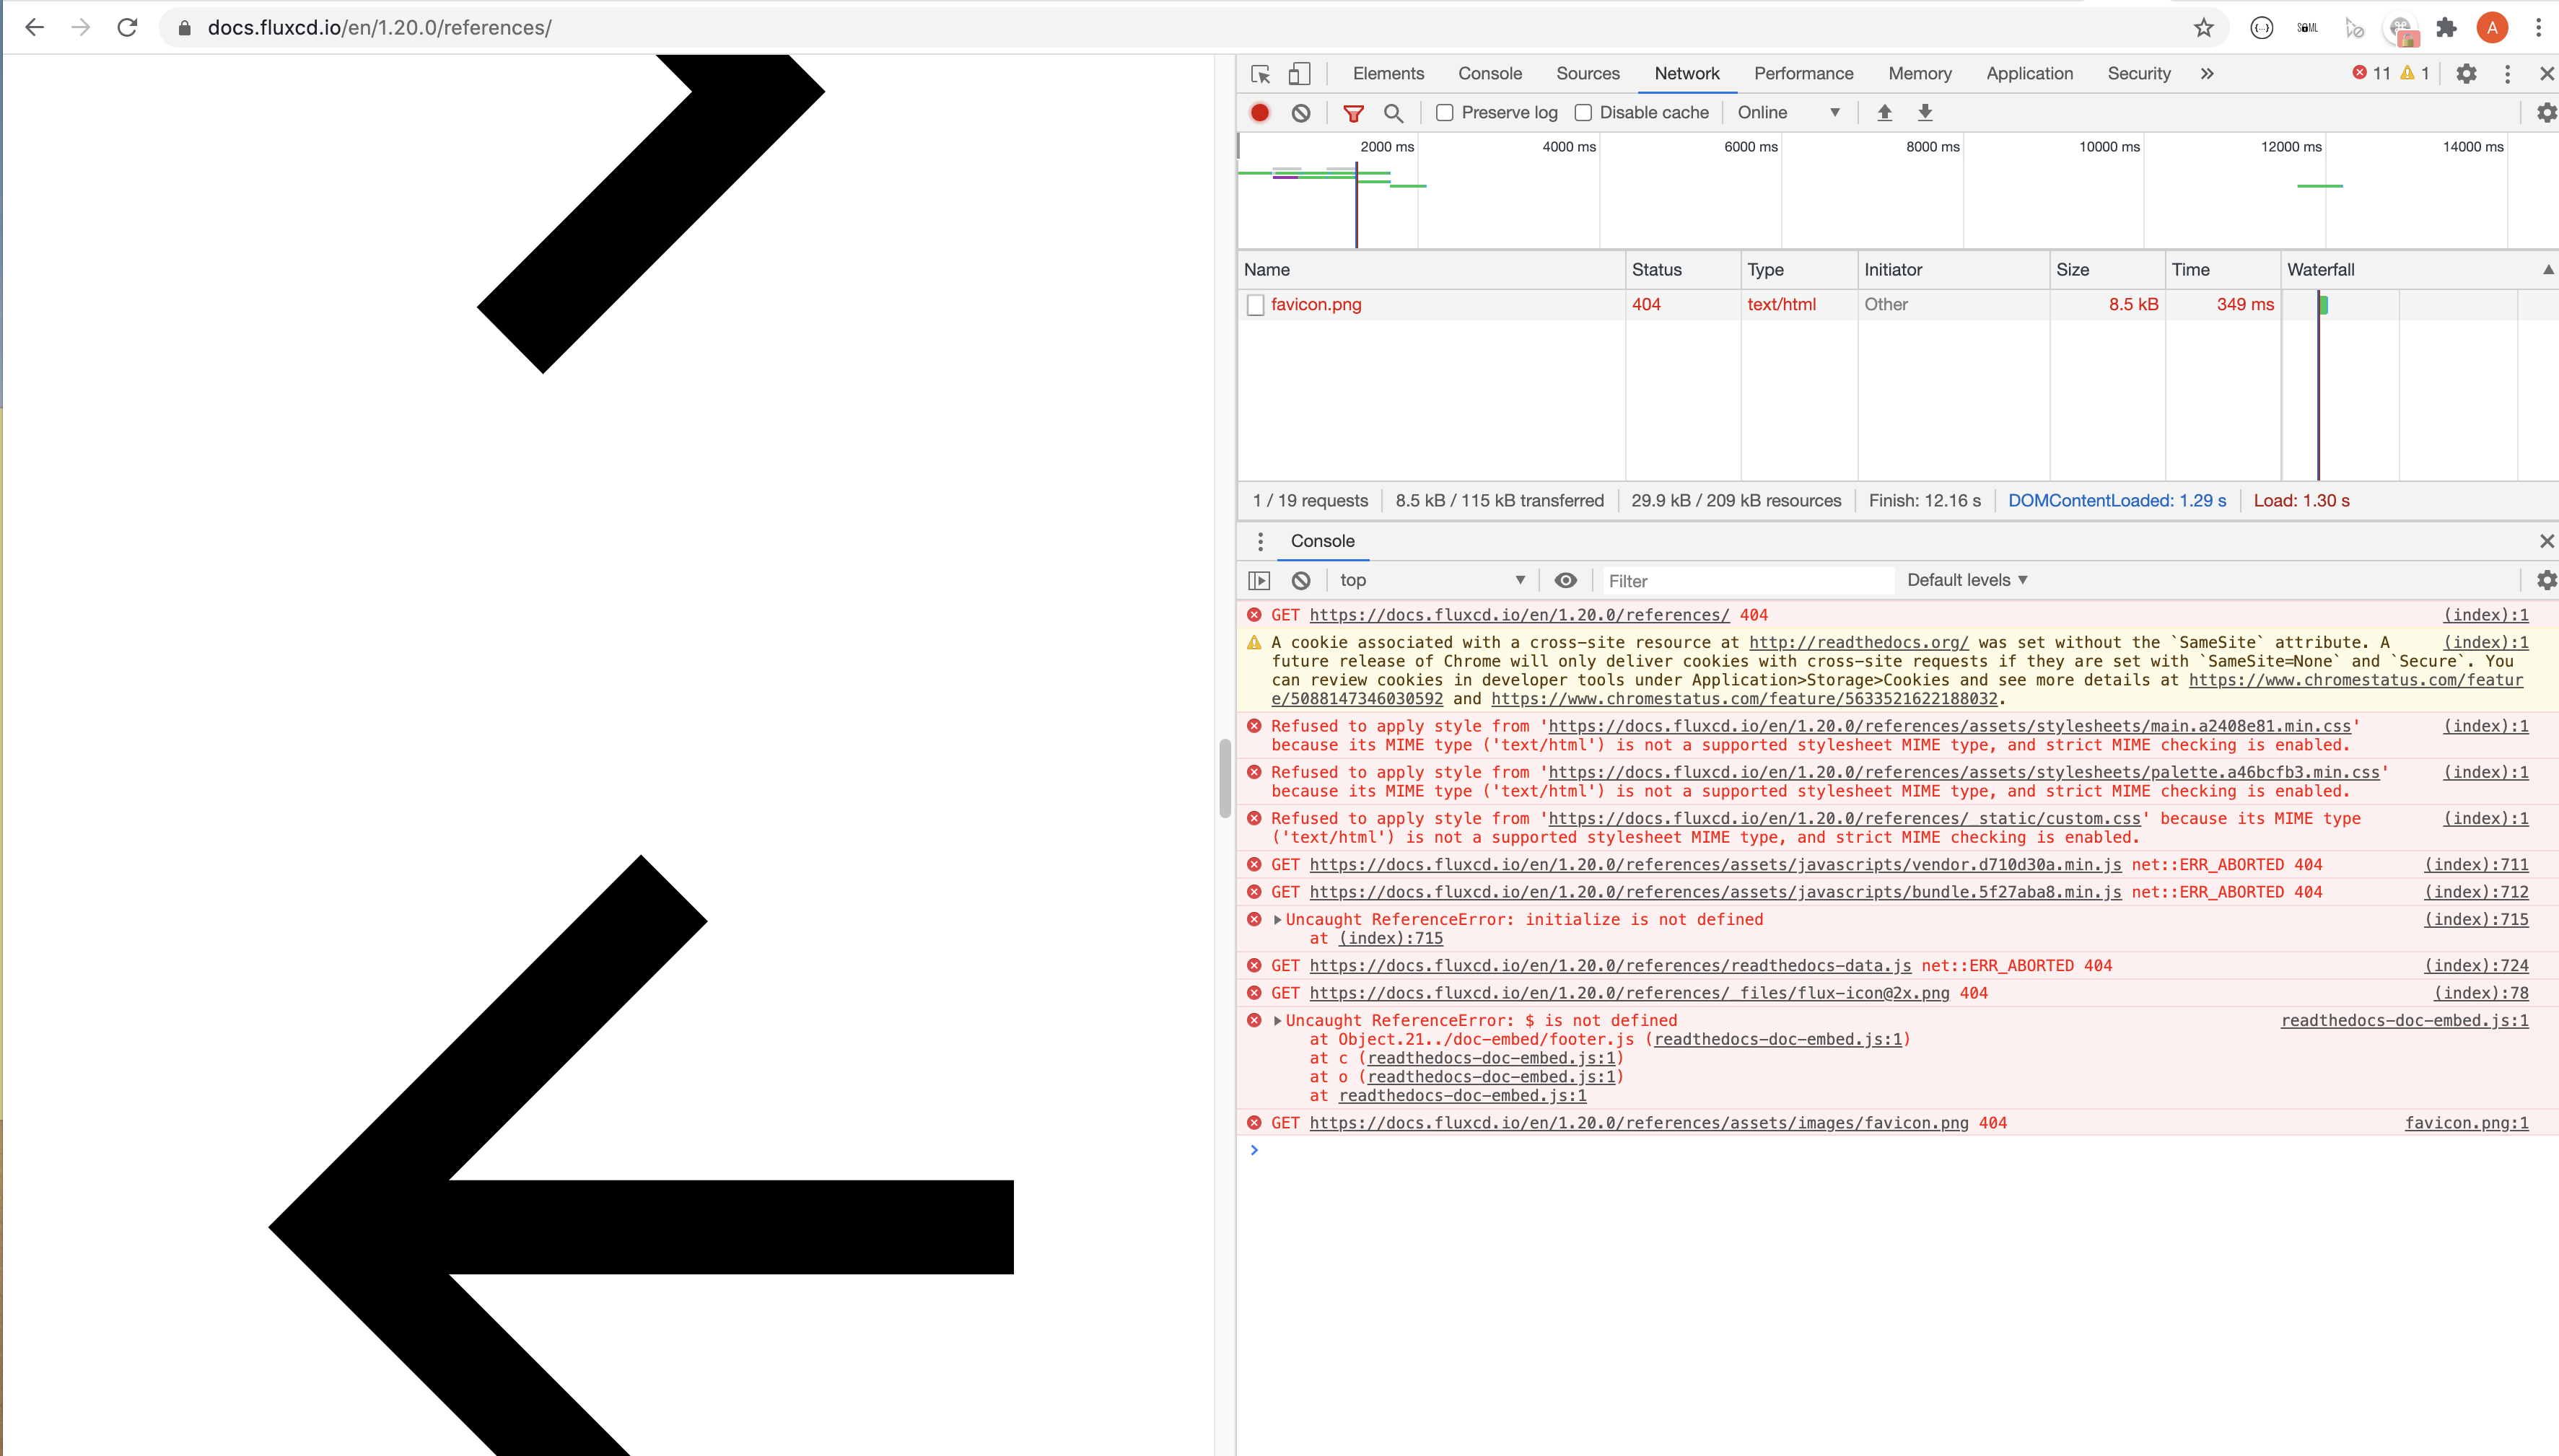Viewport: 2559px width, 1456px height.
Task: Open the network search magnifier icon
Action: click(x=1393, y=113)
